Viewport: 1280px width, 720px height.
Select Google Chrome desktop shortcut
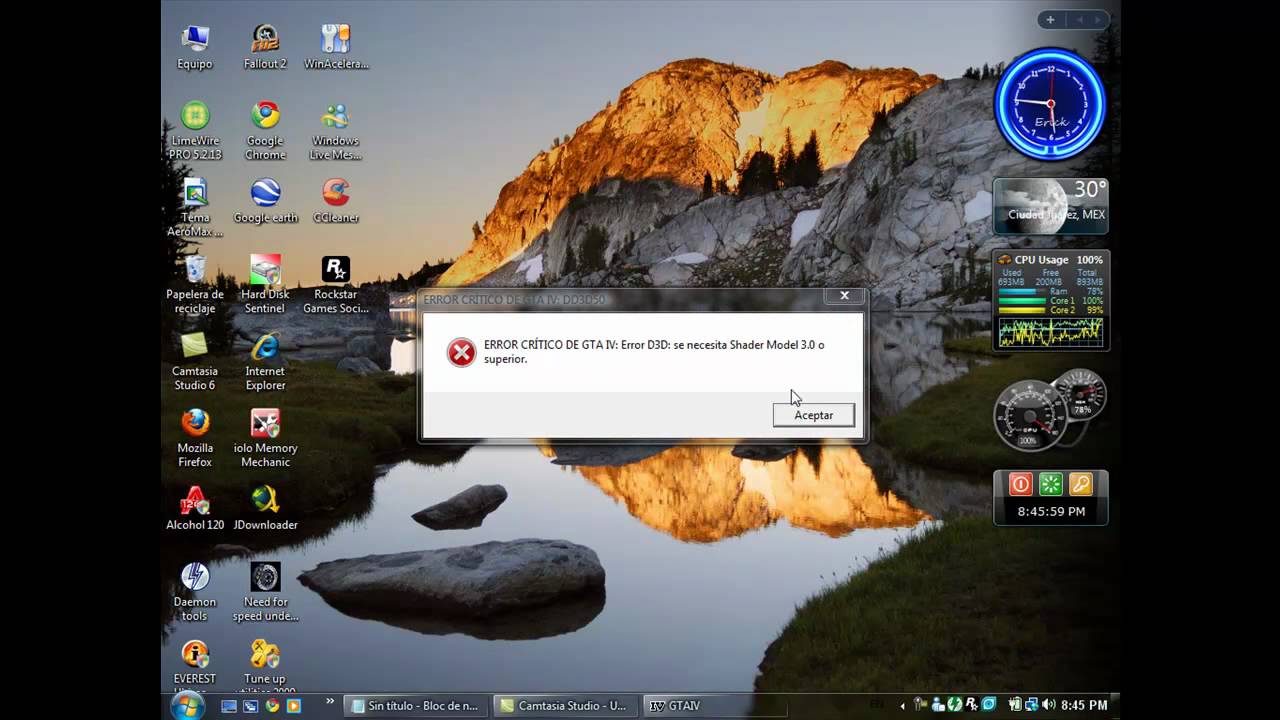(265, 130)
